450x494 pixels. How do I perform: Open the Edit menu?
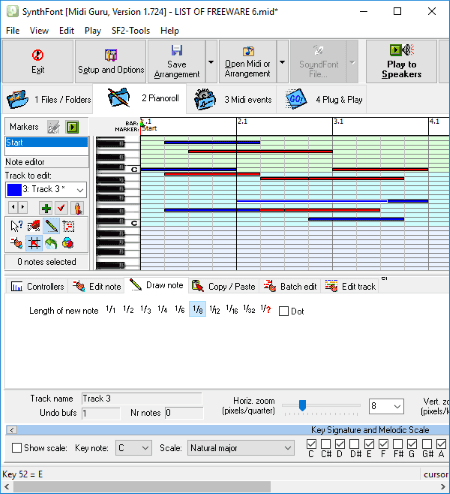(x=66, y=31)
